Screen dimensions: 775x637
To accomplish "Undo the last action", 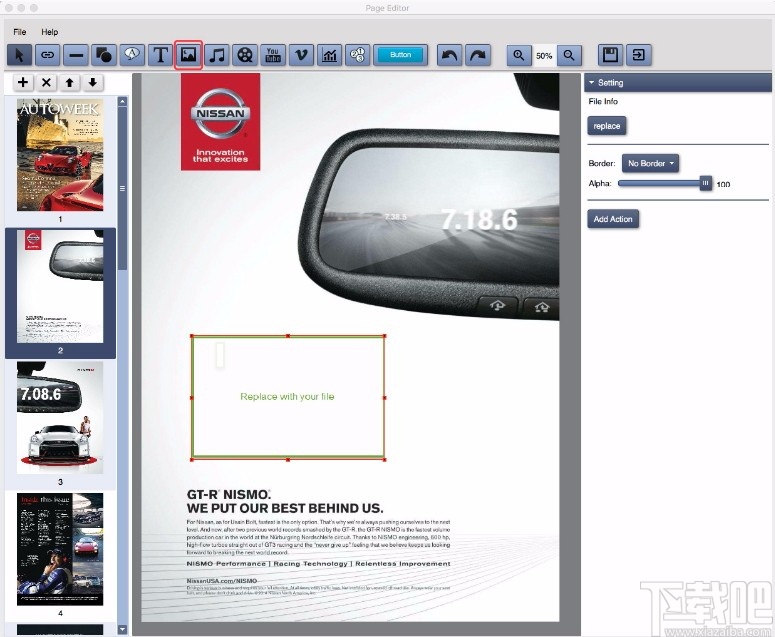I will pos(449,55).
